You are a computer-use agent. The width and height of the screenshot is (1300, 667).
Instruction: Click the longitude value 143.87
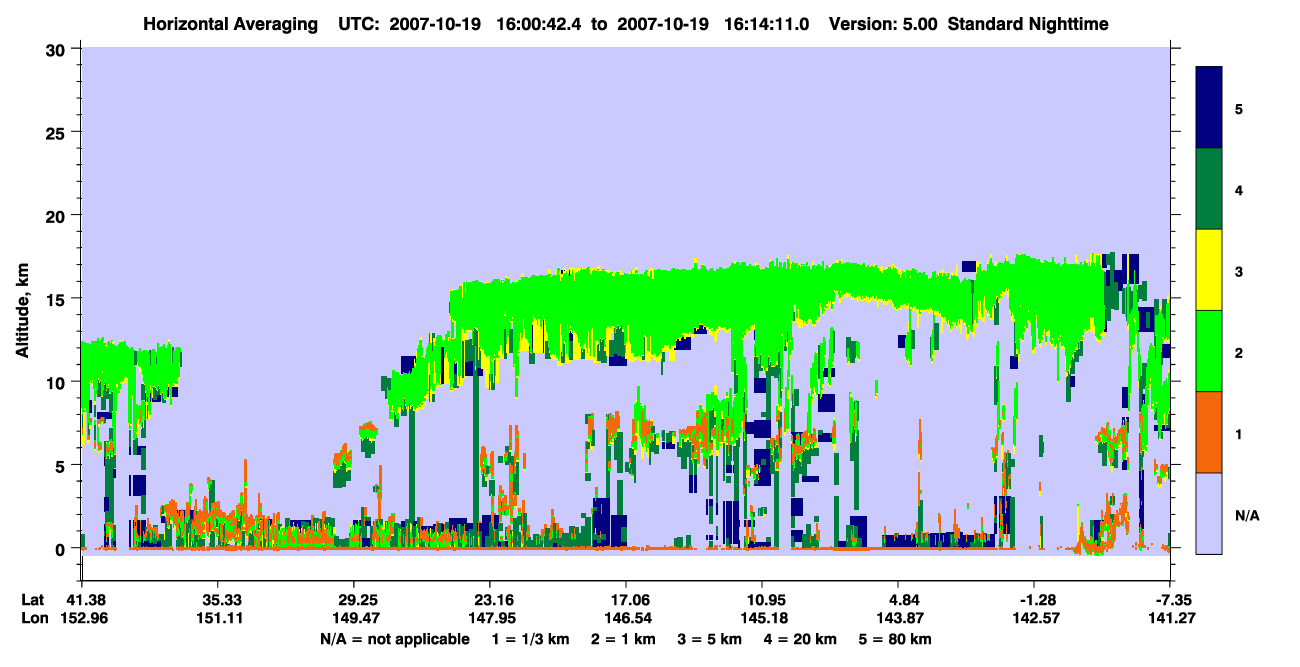coord(899,618)
